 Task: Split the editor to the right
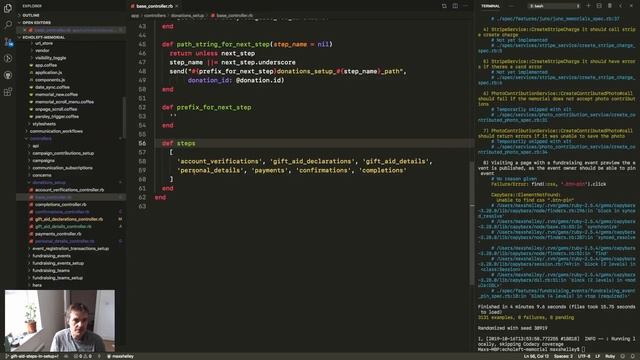click(455, 6)
